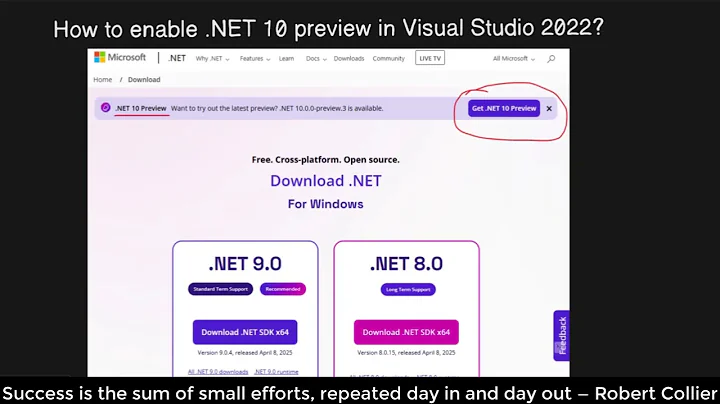Click the 'For Windows' subtitle
This screenshot has width=720, height=404.
pyautogui.click(x=326, y=204)
